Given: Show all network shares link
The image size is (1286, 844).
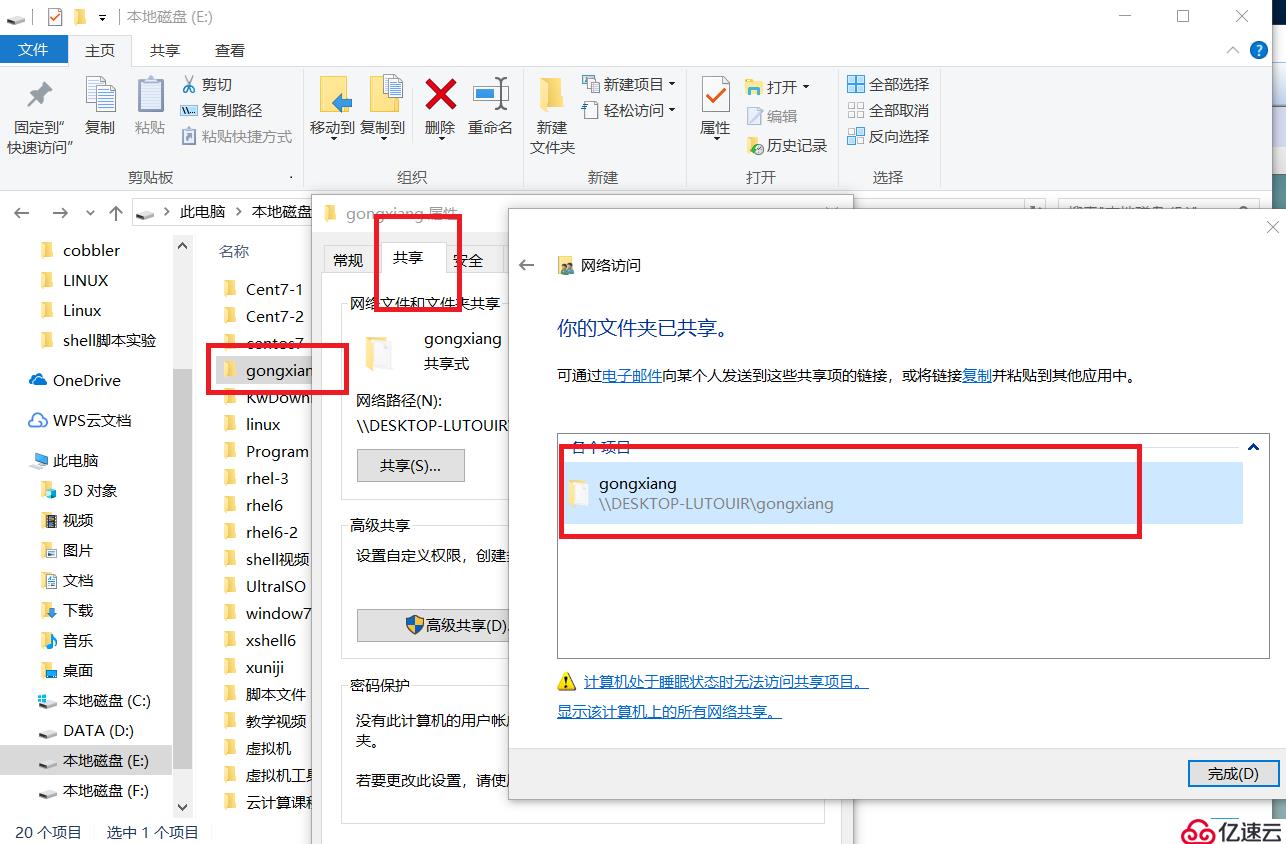Looking at the screenshot, I should point(669,712).
